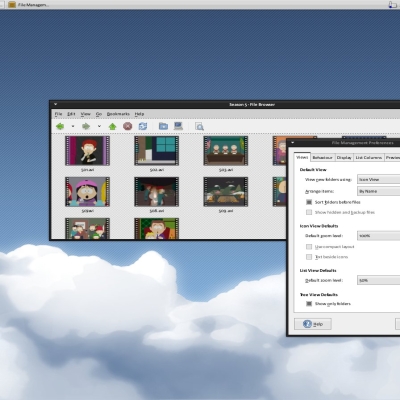Go up to the parent folder

click(112, 126)
